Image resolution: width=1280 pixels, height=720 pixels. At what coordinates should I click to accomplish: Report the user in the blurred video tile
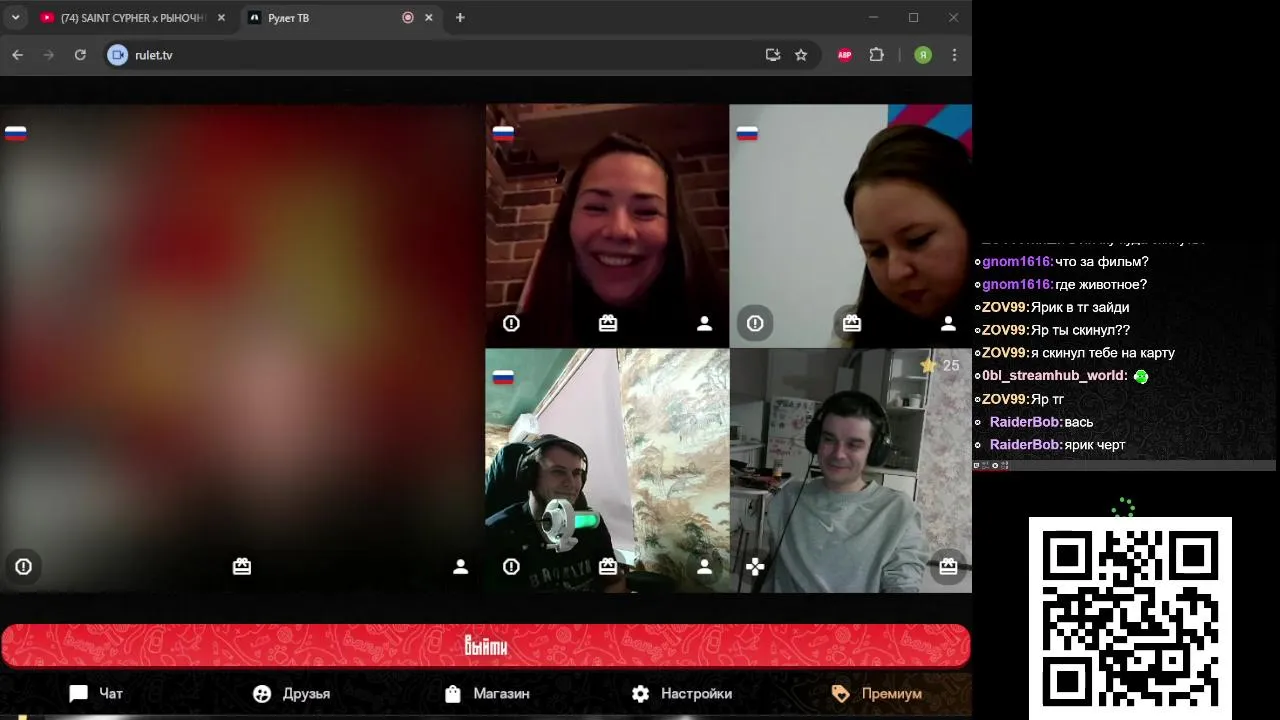pyautogui.click(x=23, y=567)
